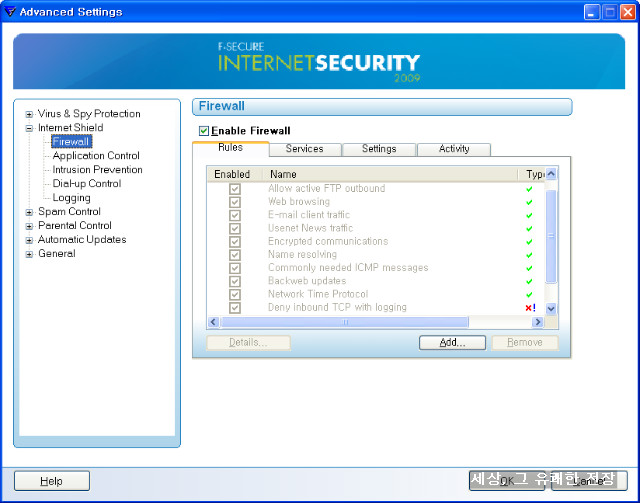
Task: Select the Encrypted communications rule name
Action: click(x=328, y=241)
